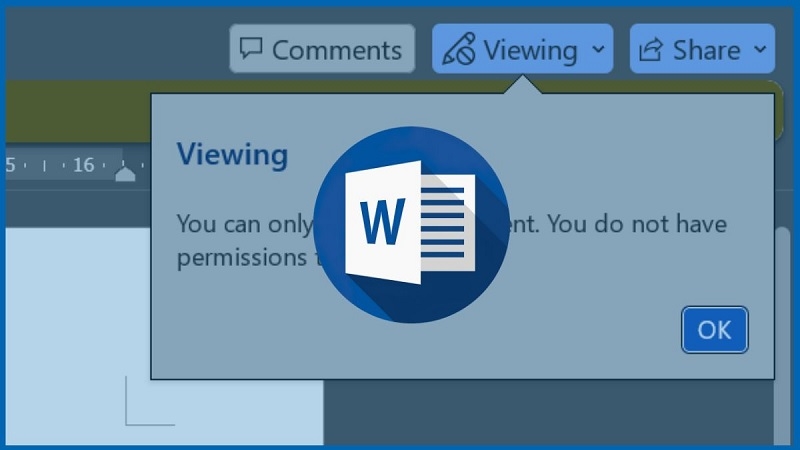Confirm the Viewing popup with OK
800x450 pixels.
[x=714, y=330]
